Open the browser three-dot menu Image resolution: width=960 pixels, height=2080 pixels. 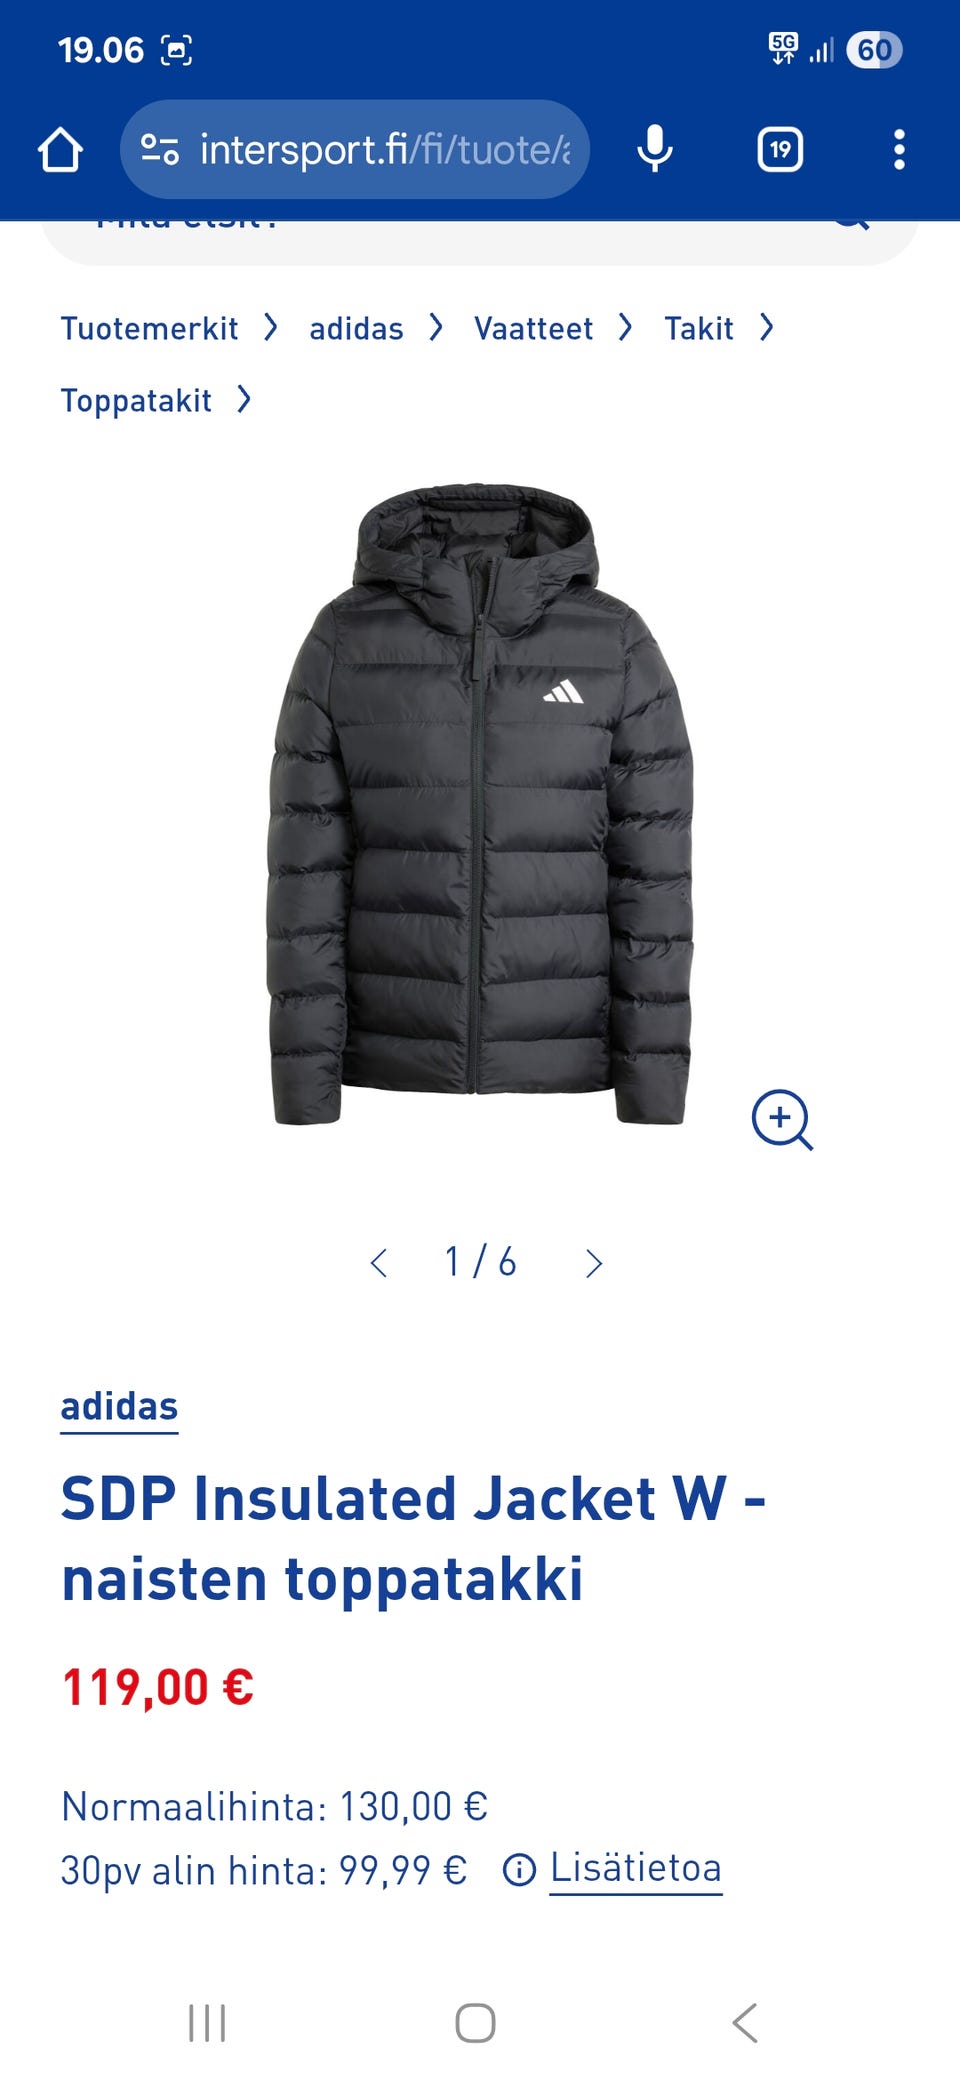click(x=899, y=150)
